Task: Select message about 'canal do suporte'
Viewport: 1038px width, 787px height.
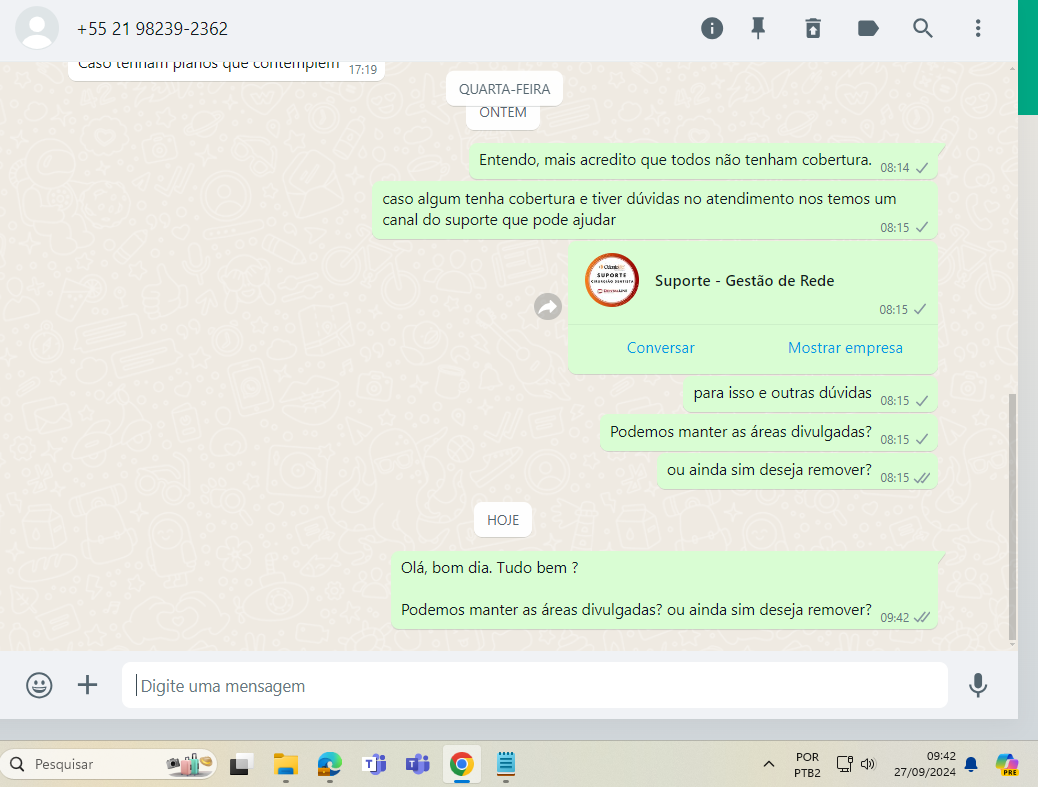Action: coord(655,210)
